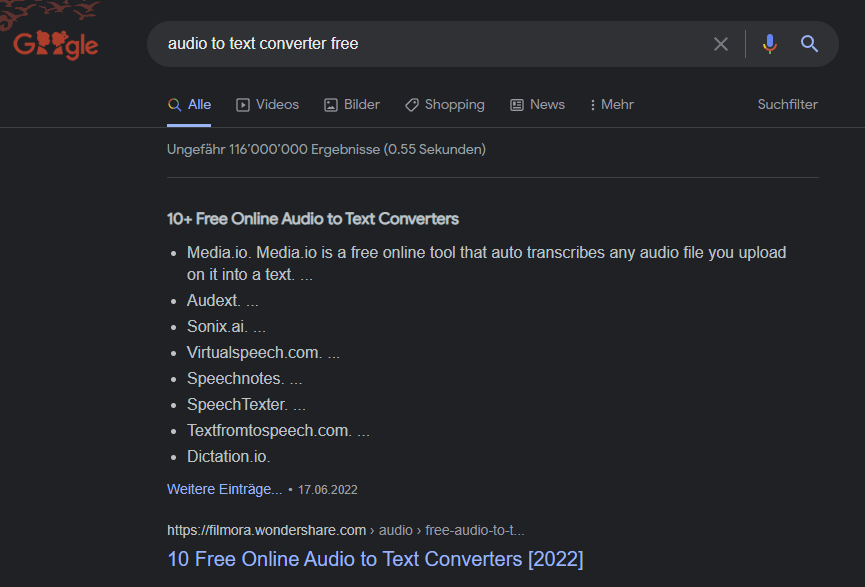Click the SpeechTexter list entry
This screenshot has height=587, width=865.
point(246,404)
